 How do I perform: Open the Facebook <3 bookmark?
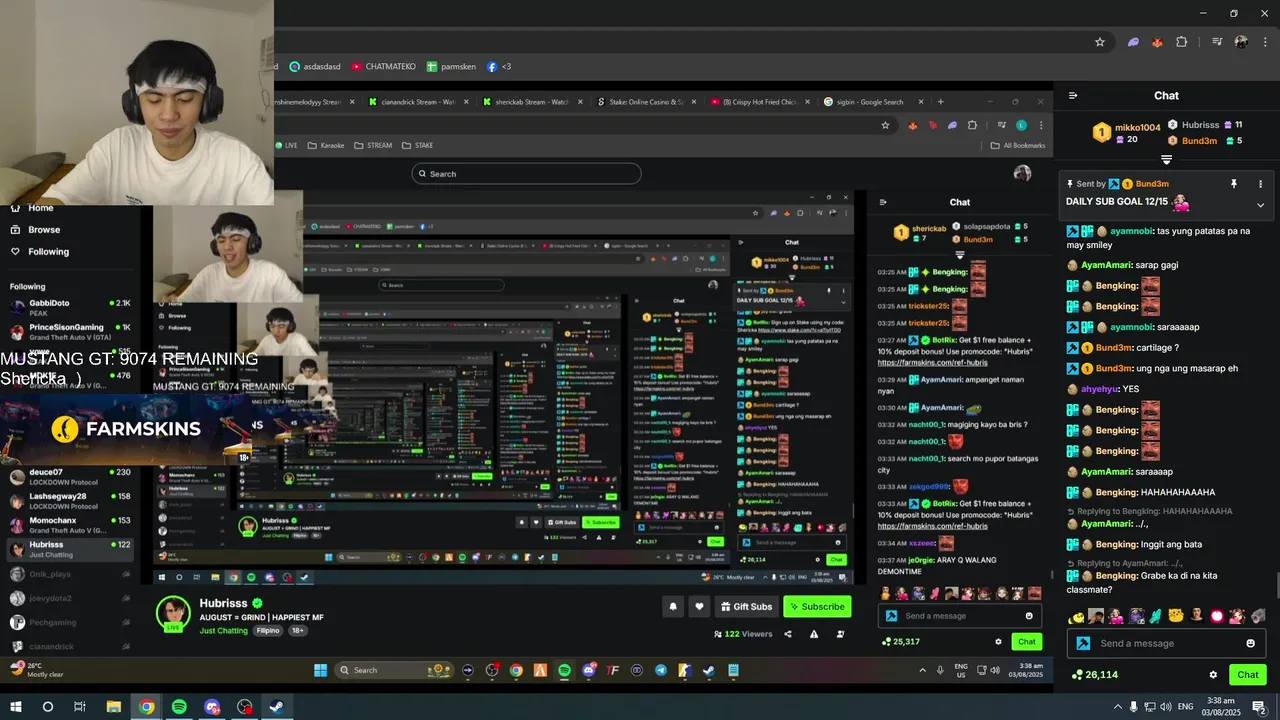pyautogui.click(x=499, y=67)
